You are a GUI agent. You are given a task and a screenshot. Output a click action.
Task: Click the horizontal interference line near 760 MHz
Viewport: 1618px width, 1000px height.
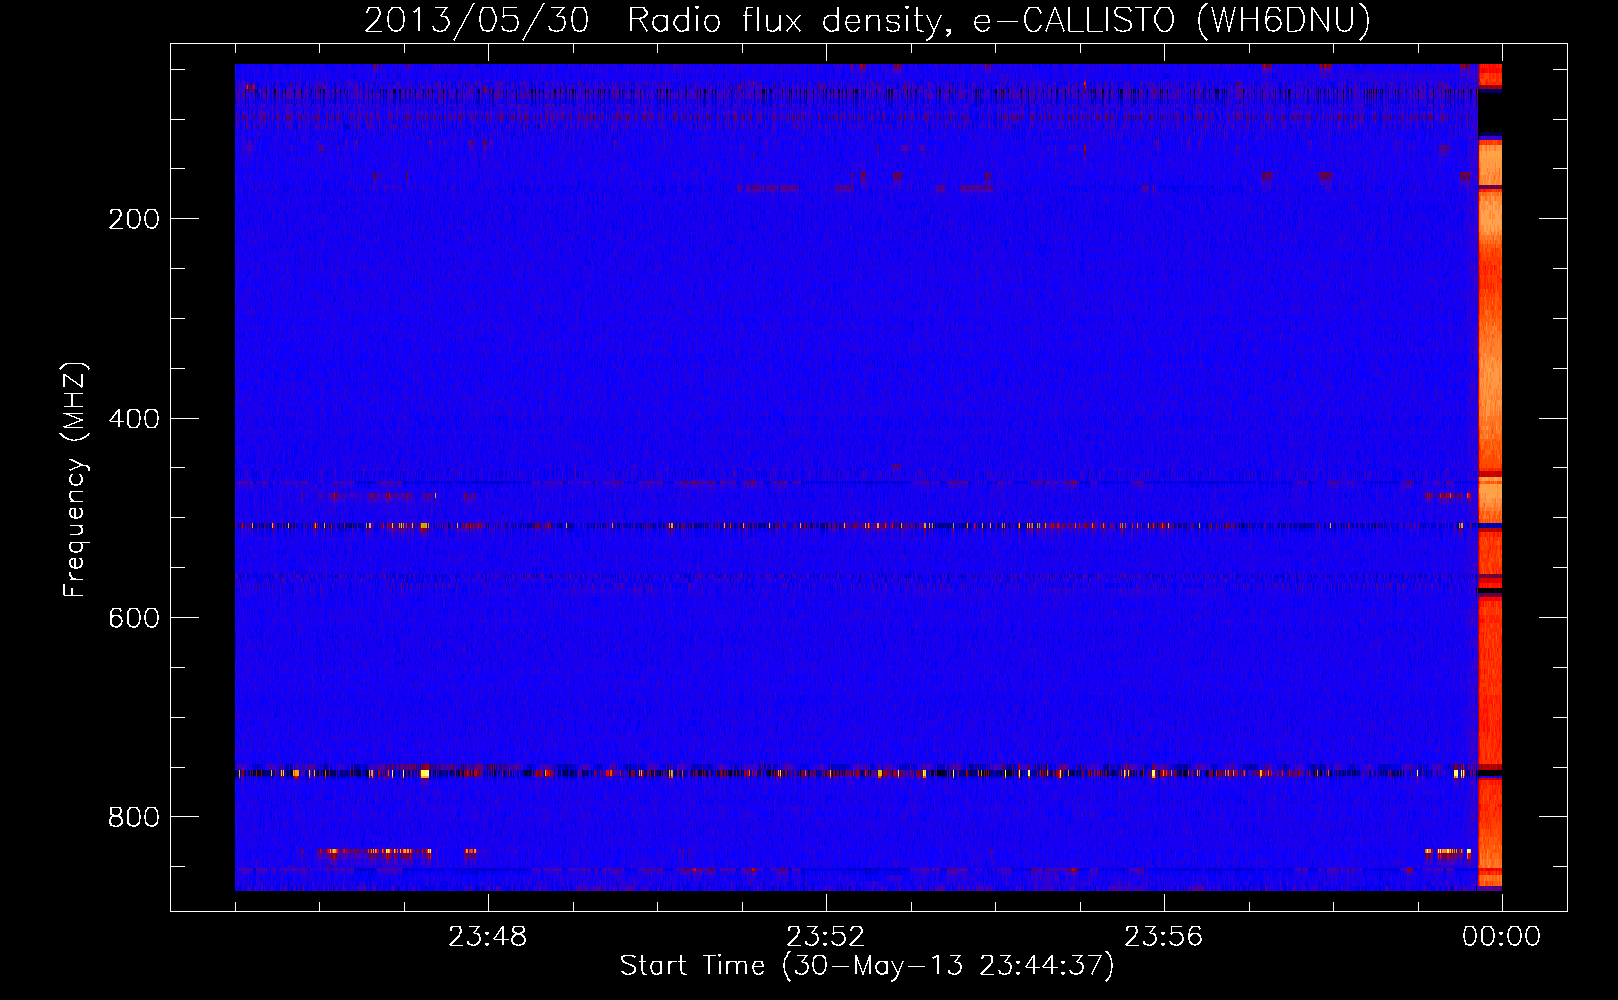tap(856, 772)
